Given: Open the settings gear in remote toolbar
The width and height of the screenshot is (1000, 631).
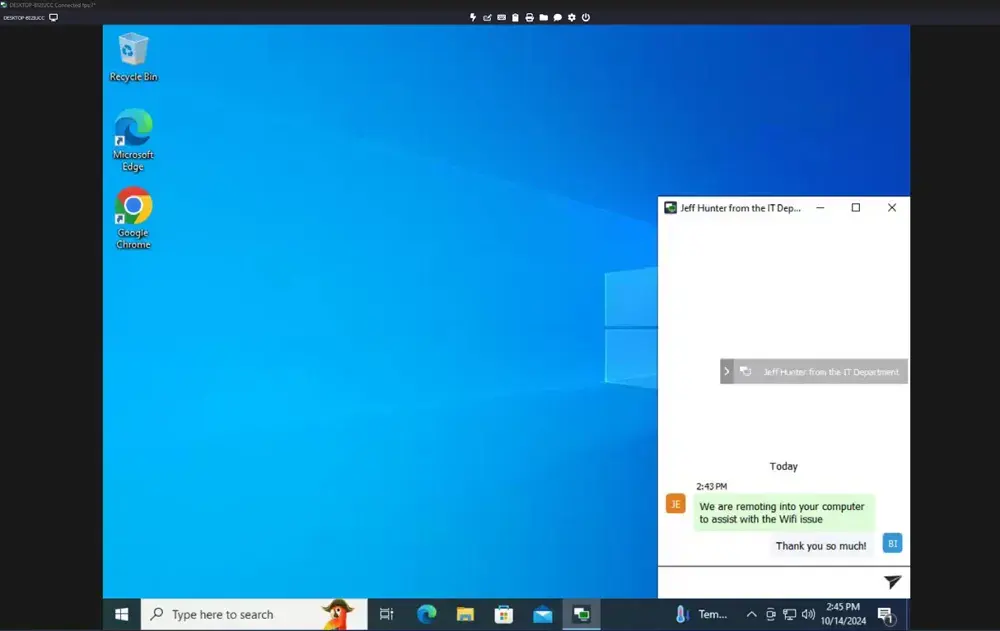Looking at the screenshot, I should click(x=571, y=17).
